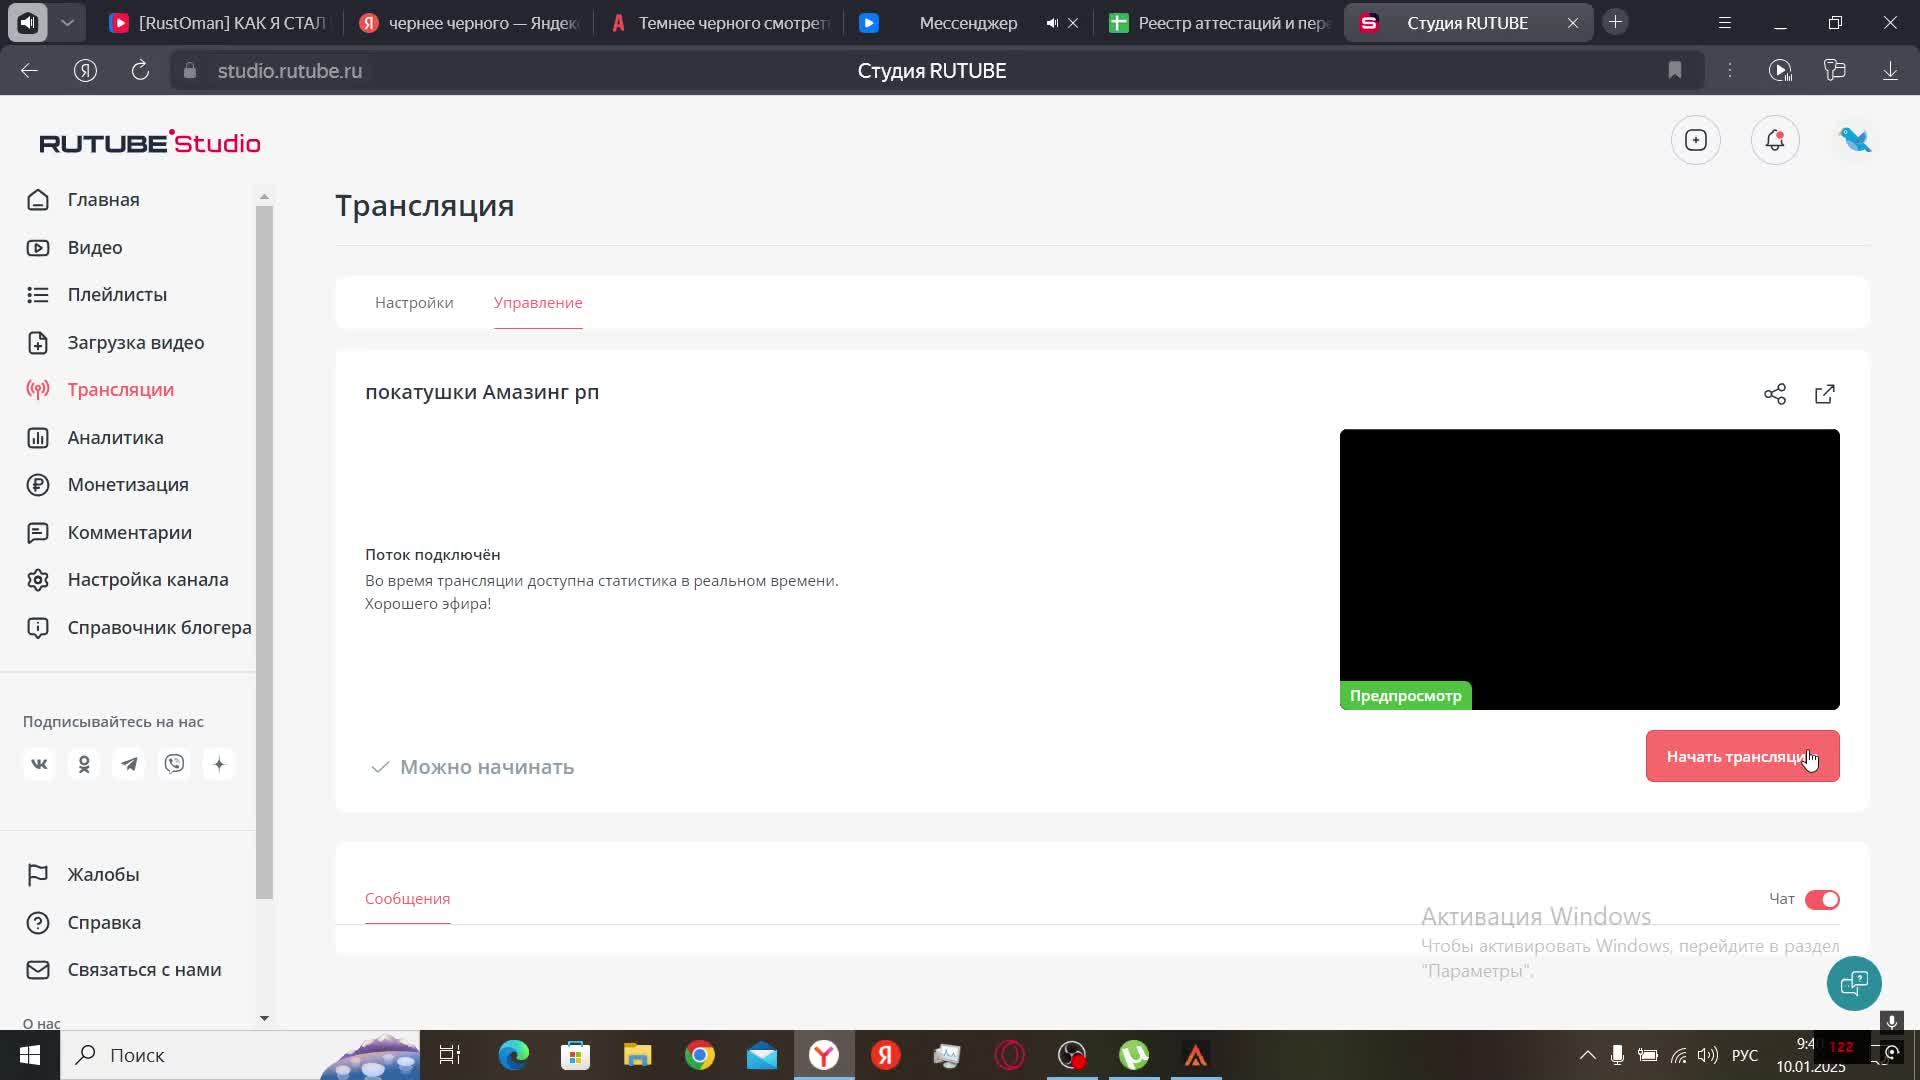Open Аналитика in the sidebar

pyautogui.click(x=115, y=438)
